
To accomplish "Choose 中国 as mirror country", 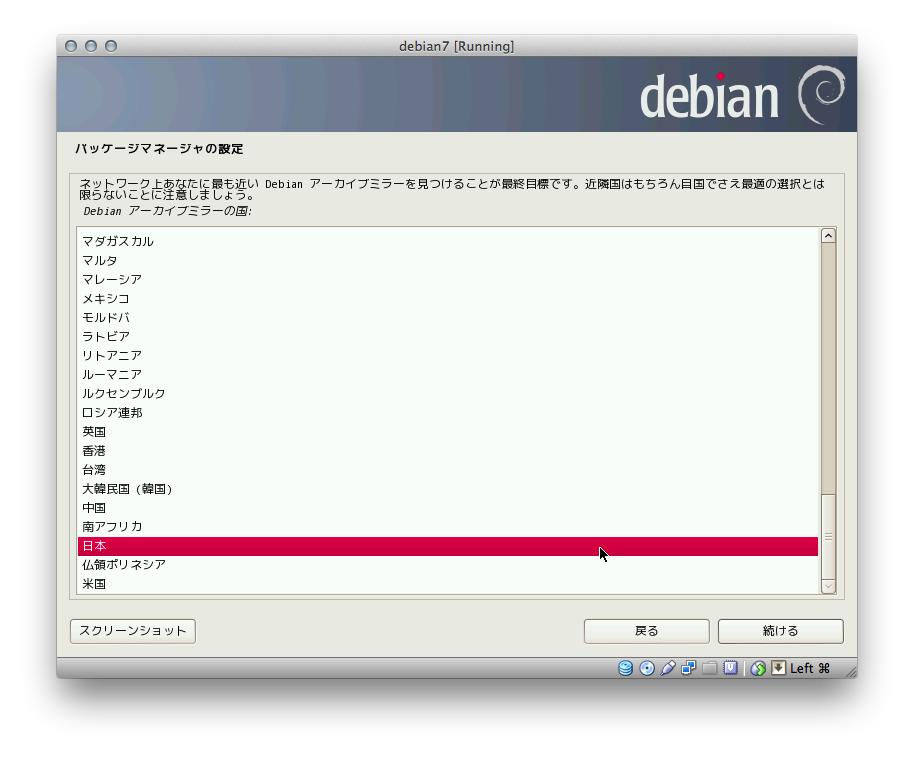I will (448, 508).
